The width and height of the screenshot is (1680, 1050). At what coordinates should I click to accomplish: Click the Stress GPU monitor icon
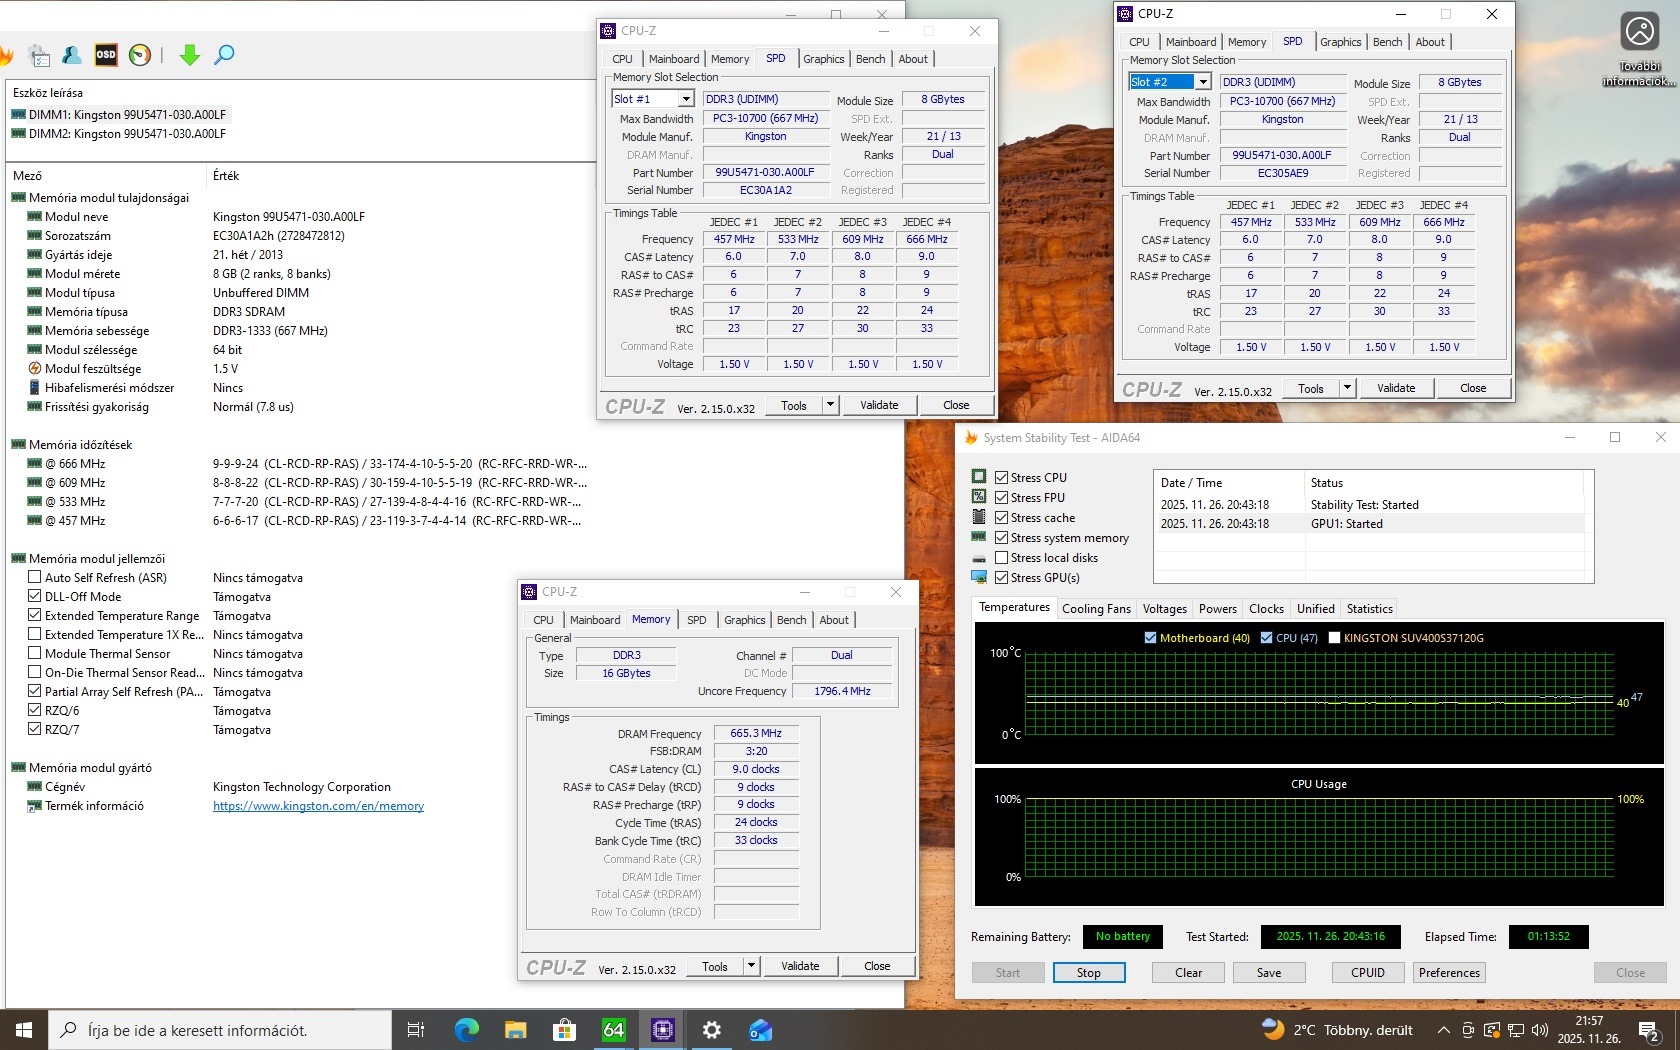pos(979,577)
